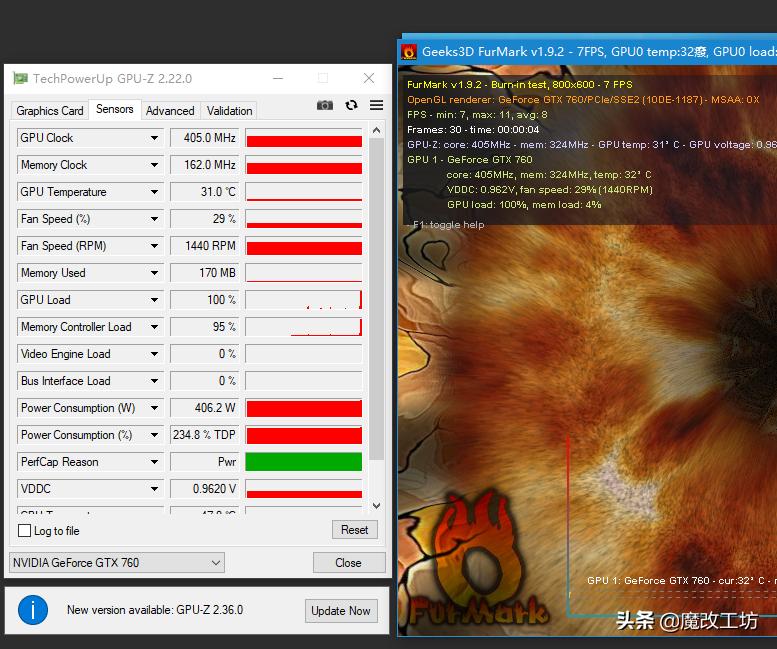Click the sensor list scrollbar down arrow
This screenshot has height=649, width=777.
[x=377, y=506]
